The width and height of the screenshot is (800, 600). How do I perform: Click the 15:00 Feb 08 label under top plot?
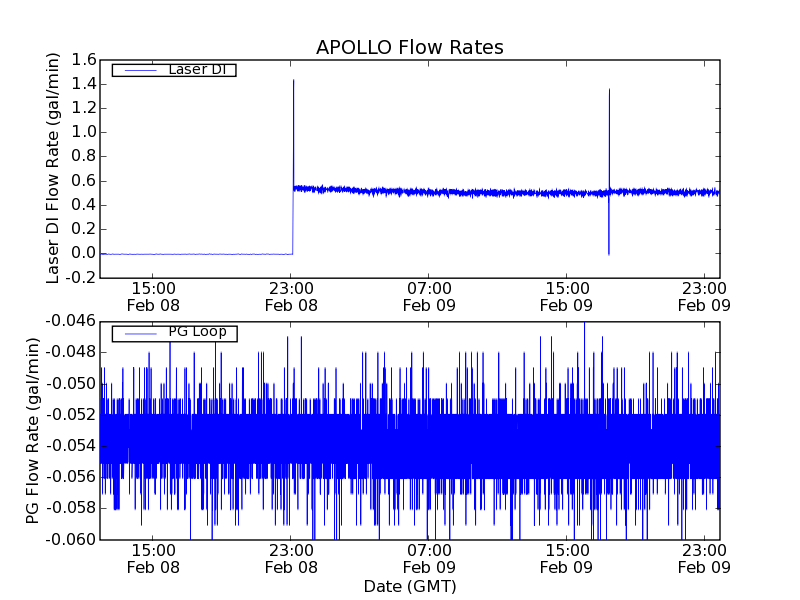pos(152,297)
